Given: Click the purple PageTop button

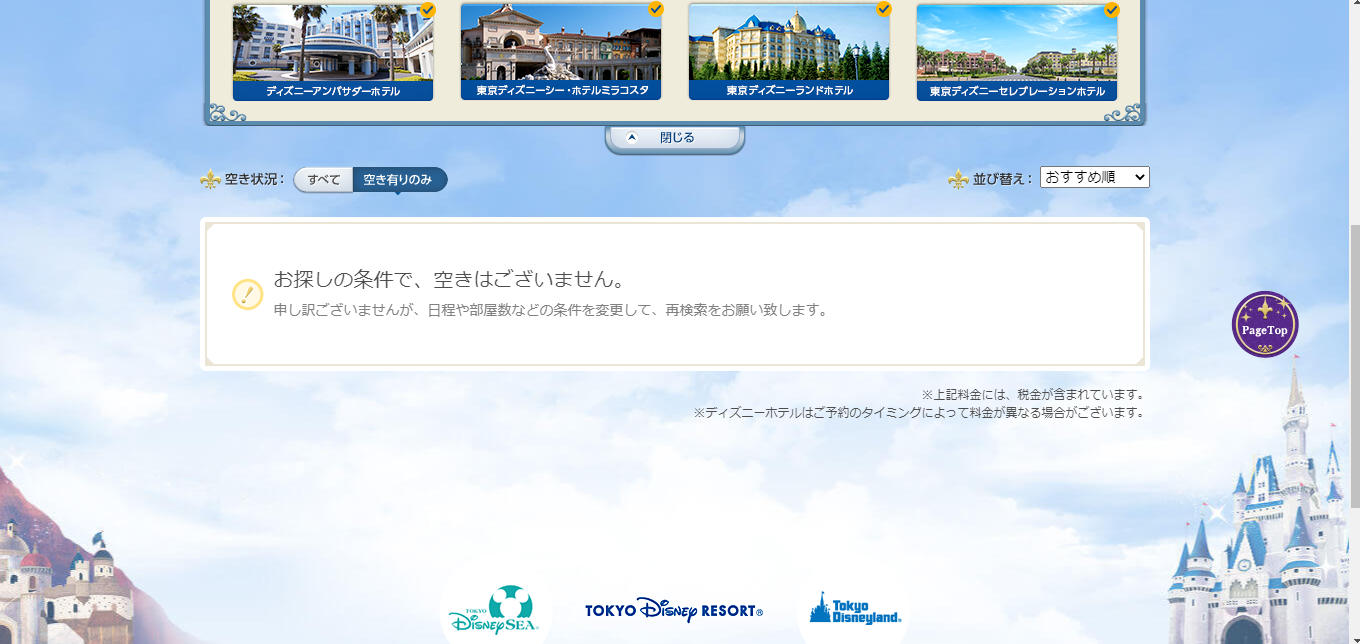Looking at the screenshot, I should pyautogui.click(x=1265, y=325).
